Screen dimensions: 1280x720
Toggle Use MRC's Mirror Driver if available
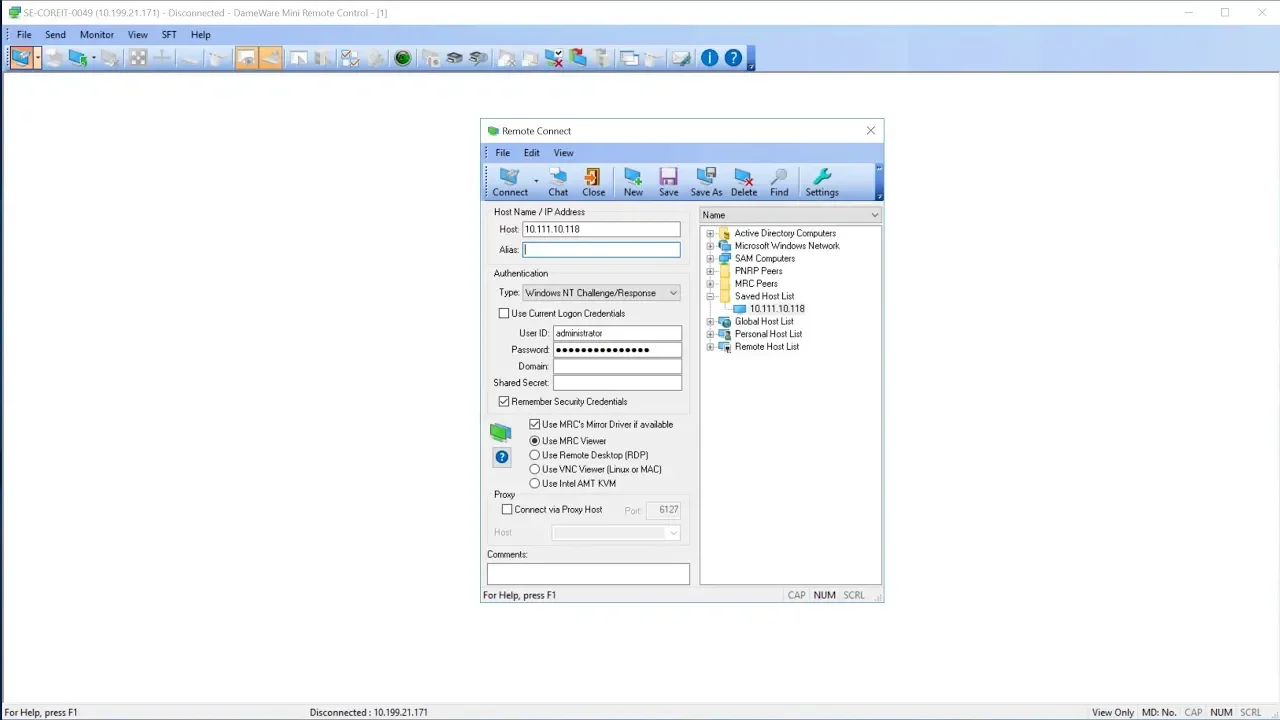(535, 424)
